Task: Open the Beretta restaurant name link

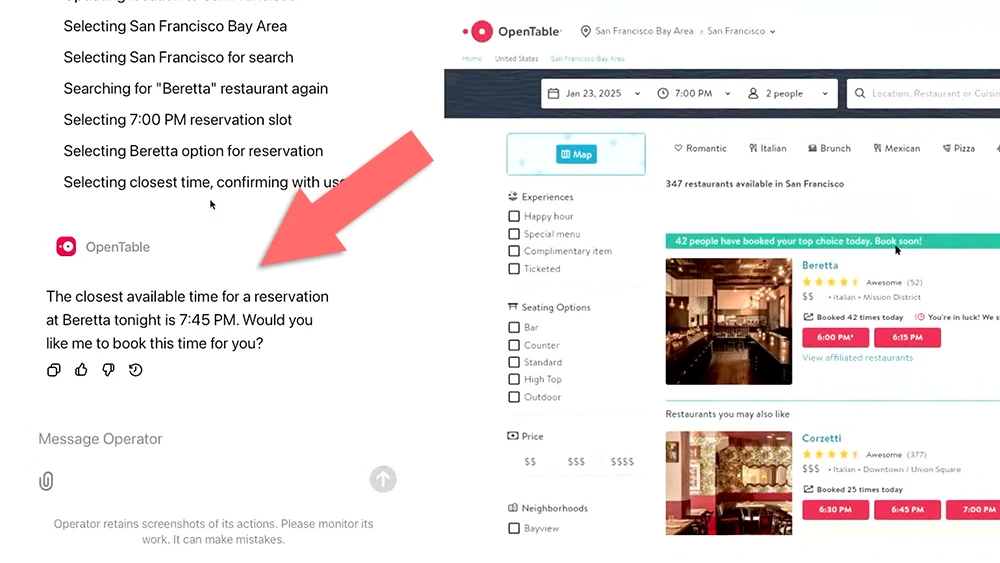Action: click(x=820, y=265)
